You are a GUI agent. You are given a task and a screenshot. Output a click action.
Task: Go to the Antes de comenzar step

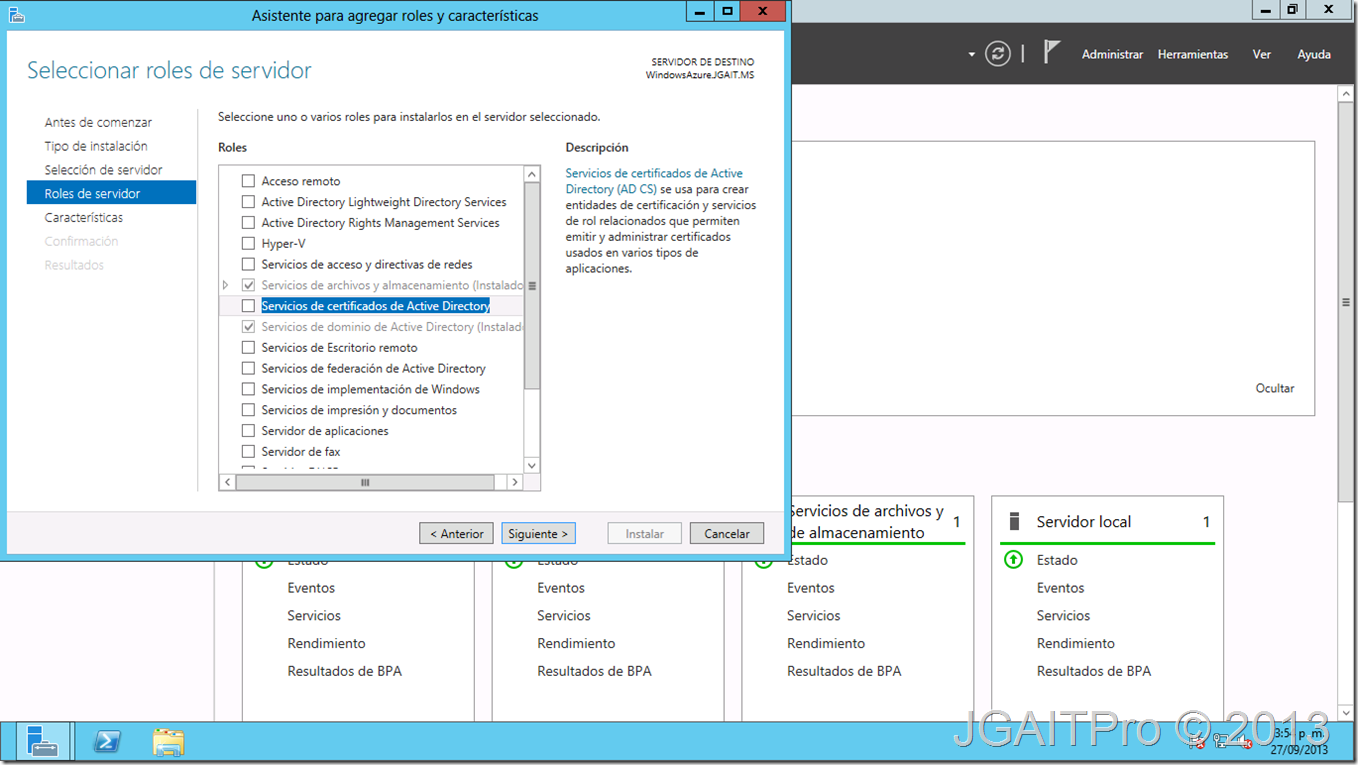pyautogui.click(x=98, y=122)
